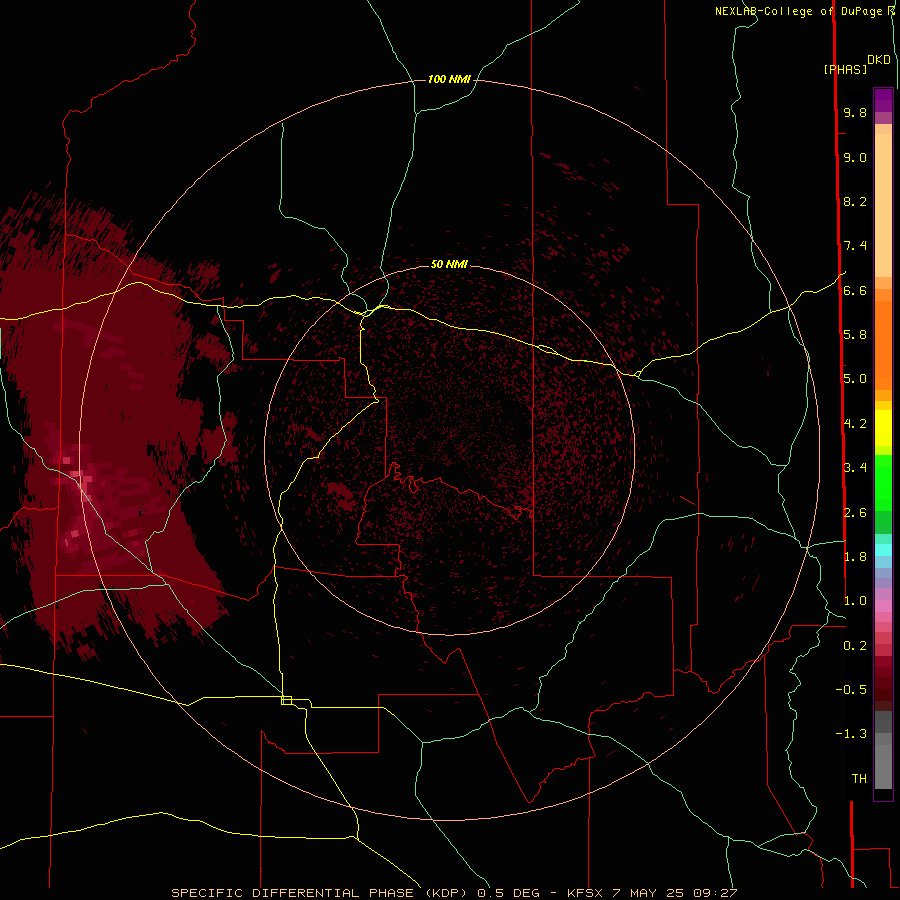Pick the purple swatch atop the color scale
The width and height of the screenshot is (900, 900).
(883, 100)
